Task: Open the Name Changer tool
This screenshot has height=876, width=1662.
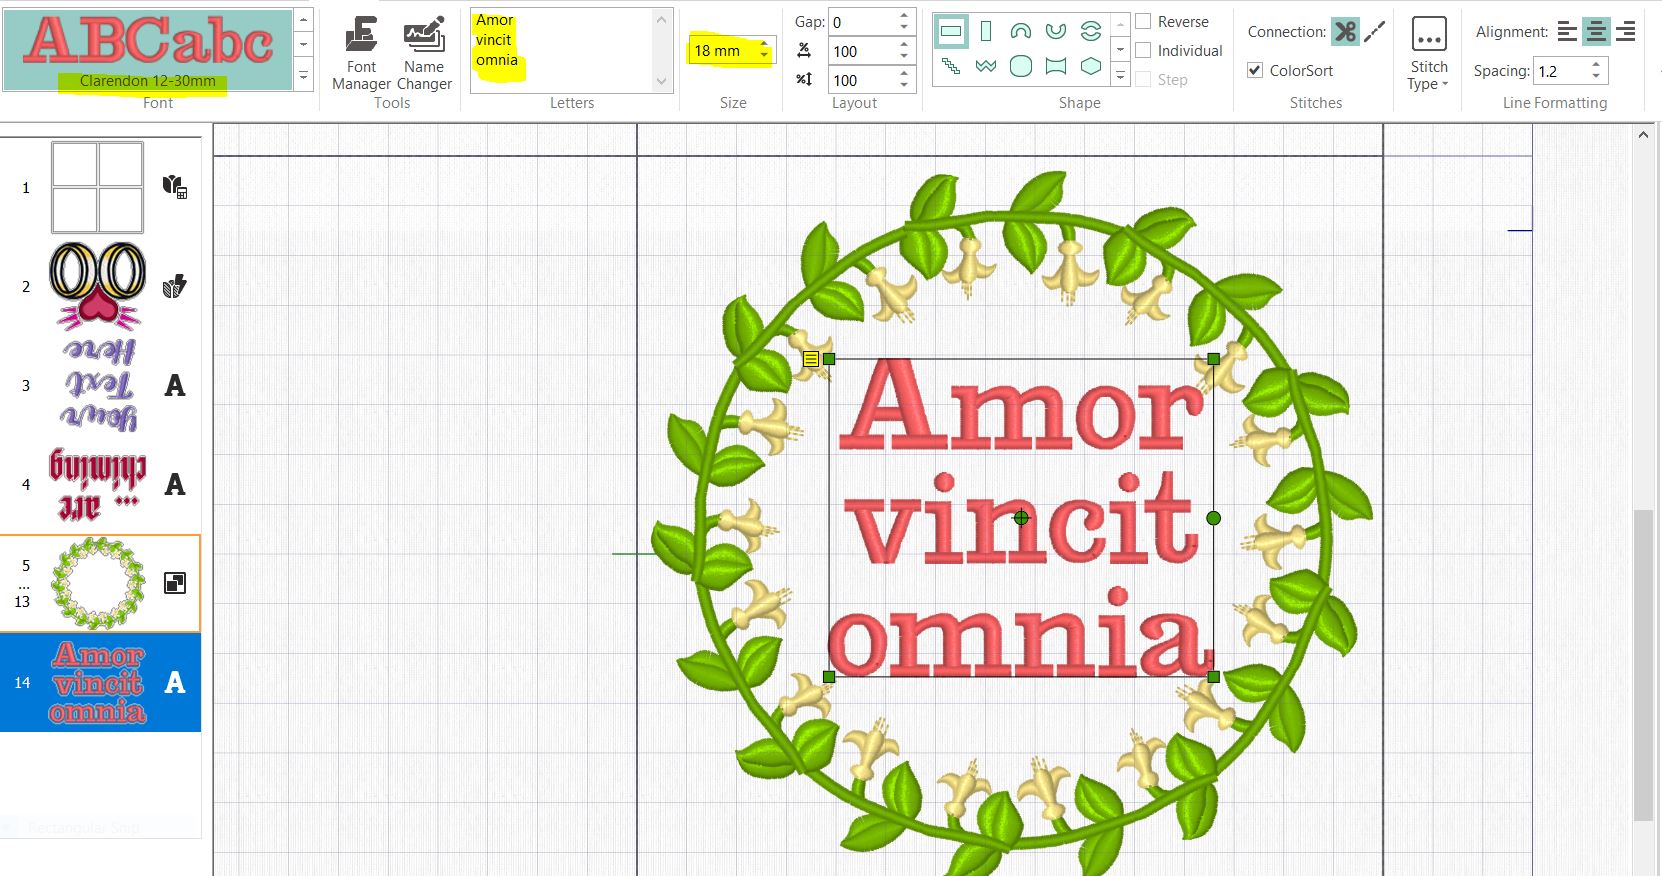Action: tap(424, 55)
